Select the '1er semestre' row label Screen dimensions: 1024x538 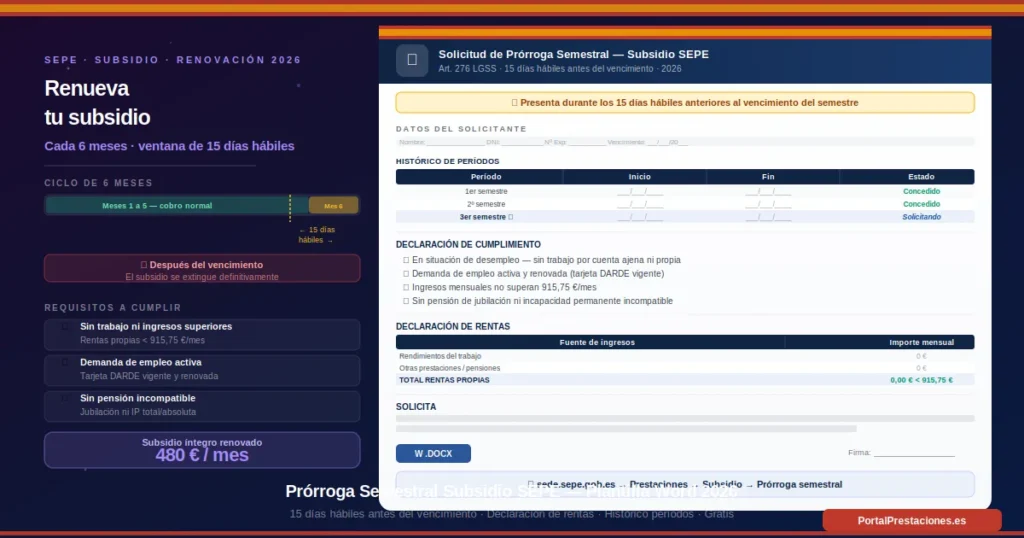tap(486, 191)
